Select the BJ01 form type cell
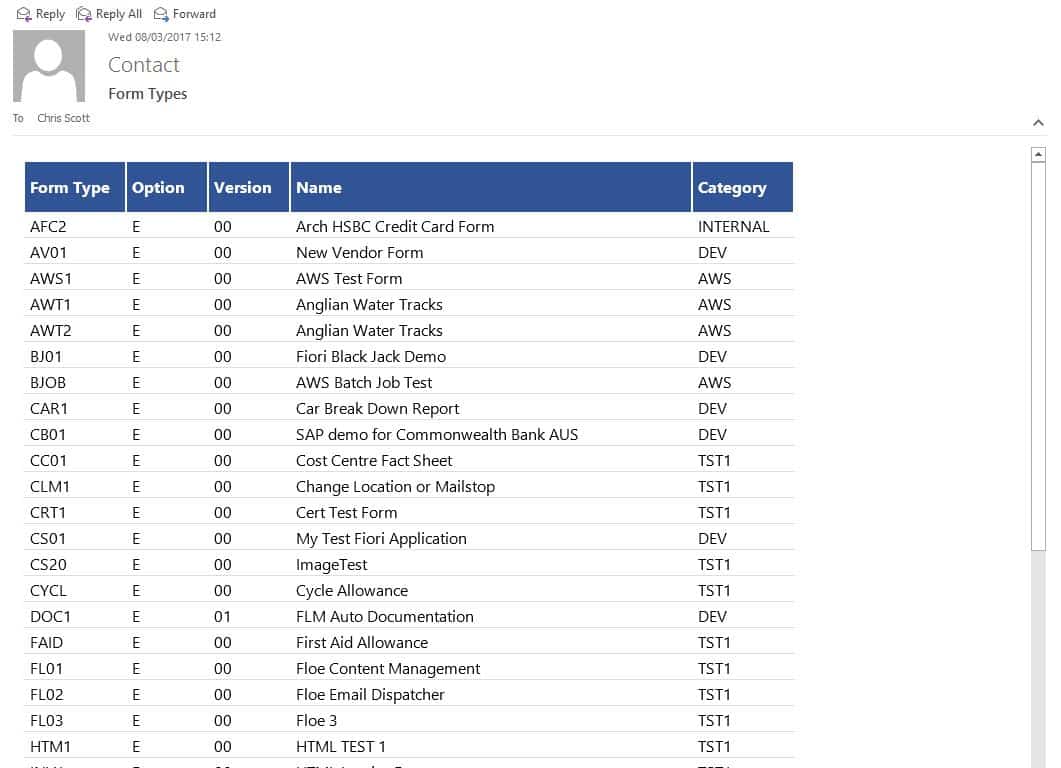 [x=46, y=357]
